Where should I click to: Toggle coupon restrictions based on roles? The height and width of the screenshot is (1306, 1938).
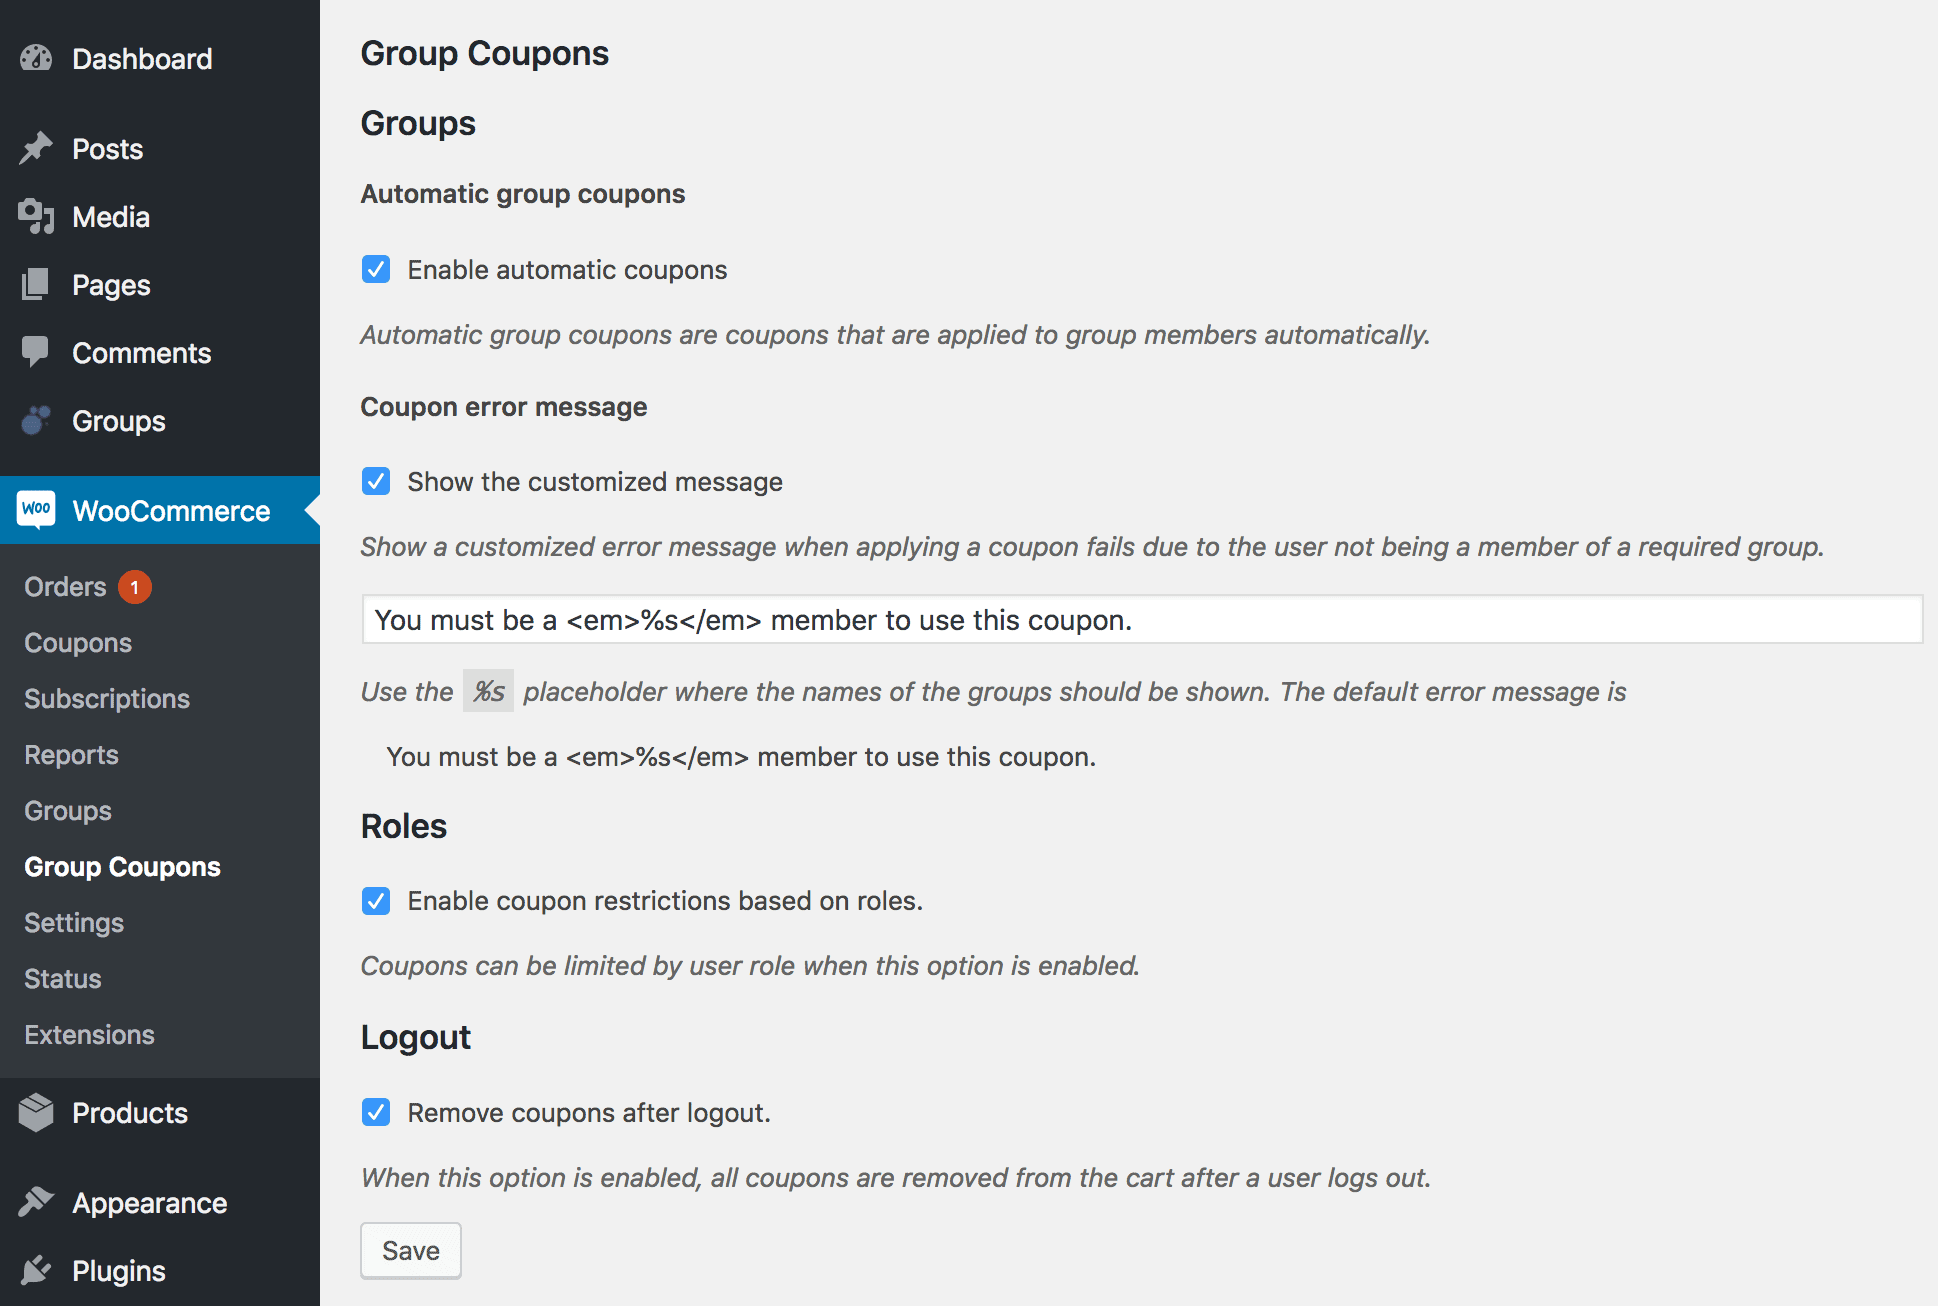pos(376,901)
